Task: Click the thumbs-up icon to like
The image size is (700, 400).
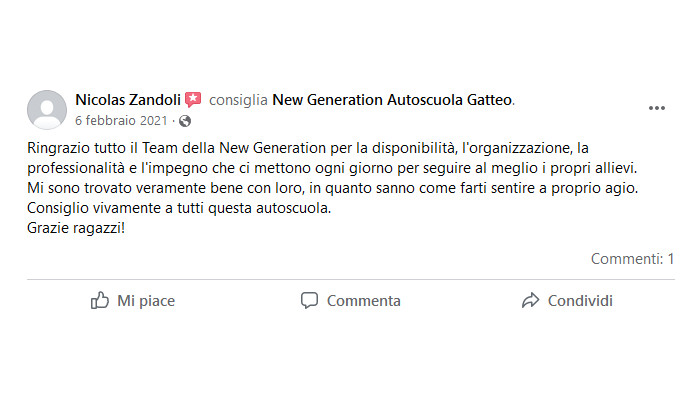Action: tap(100, 300)
